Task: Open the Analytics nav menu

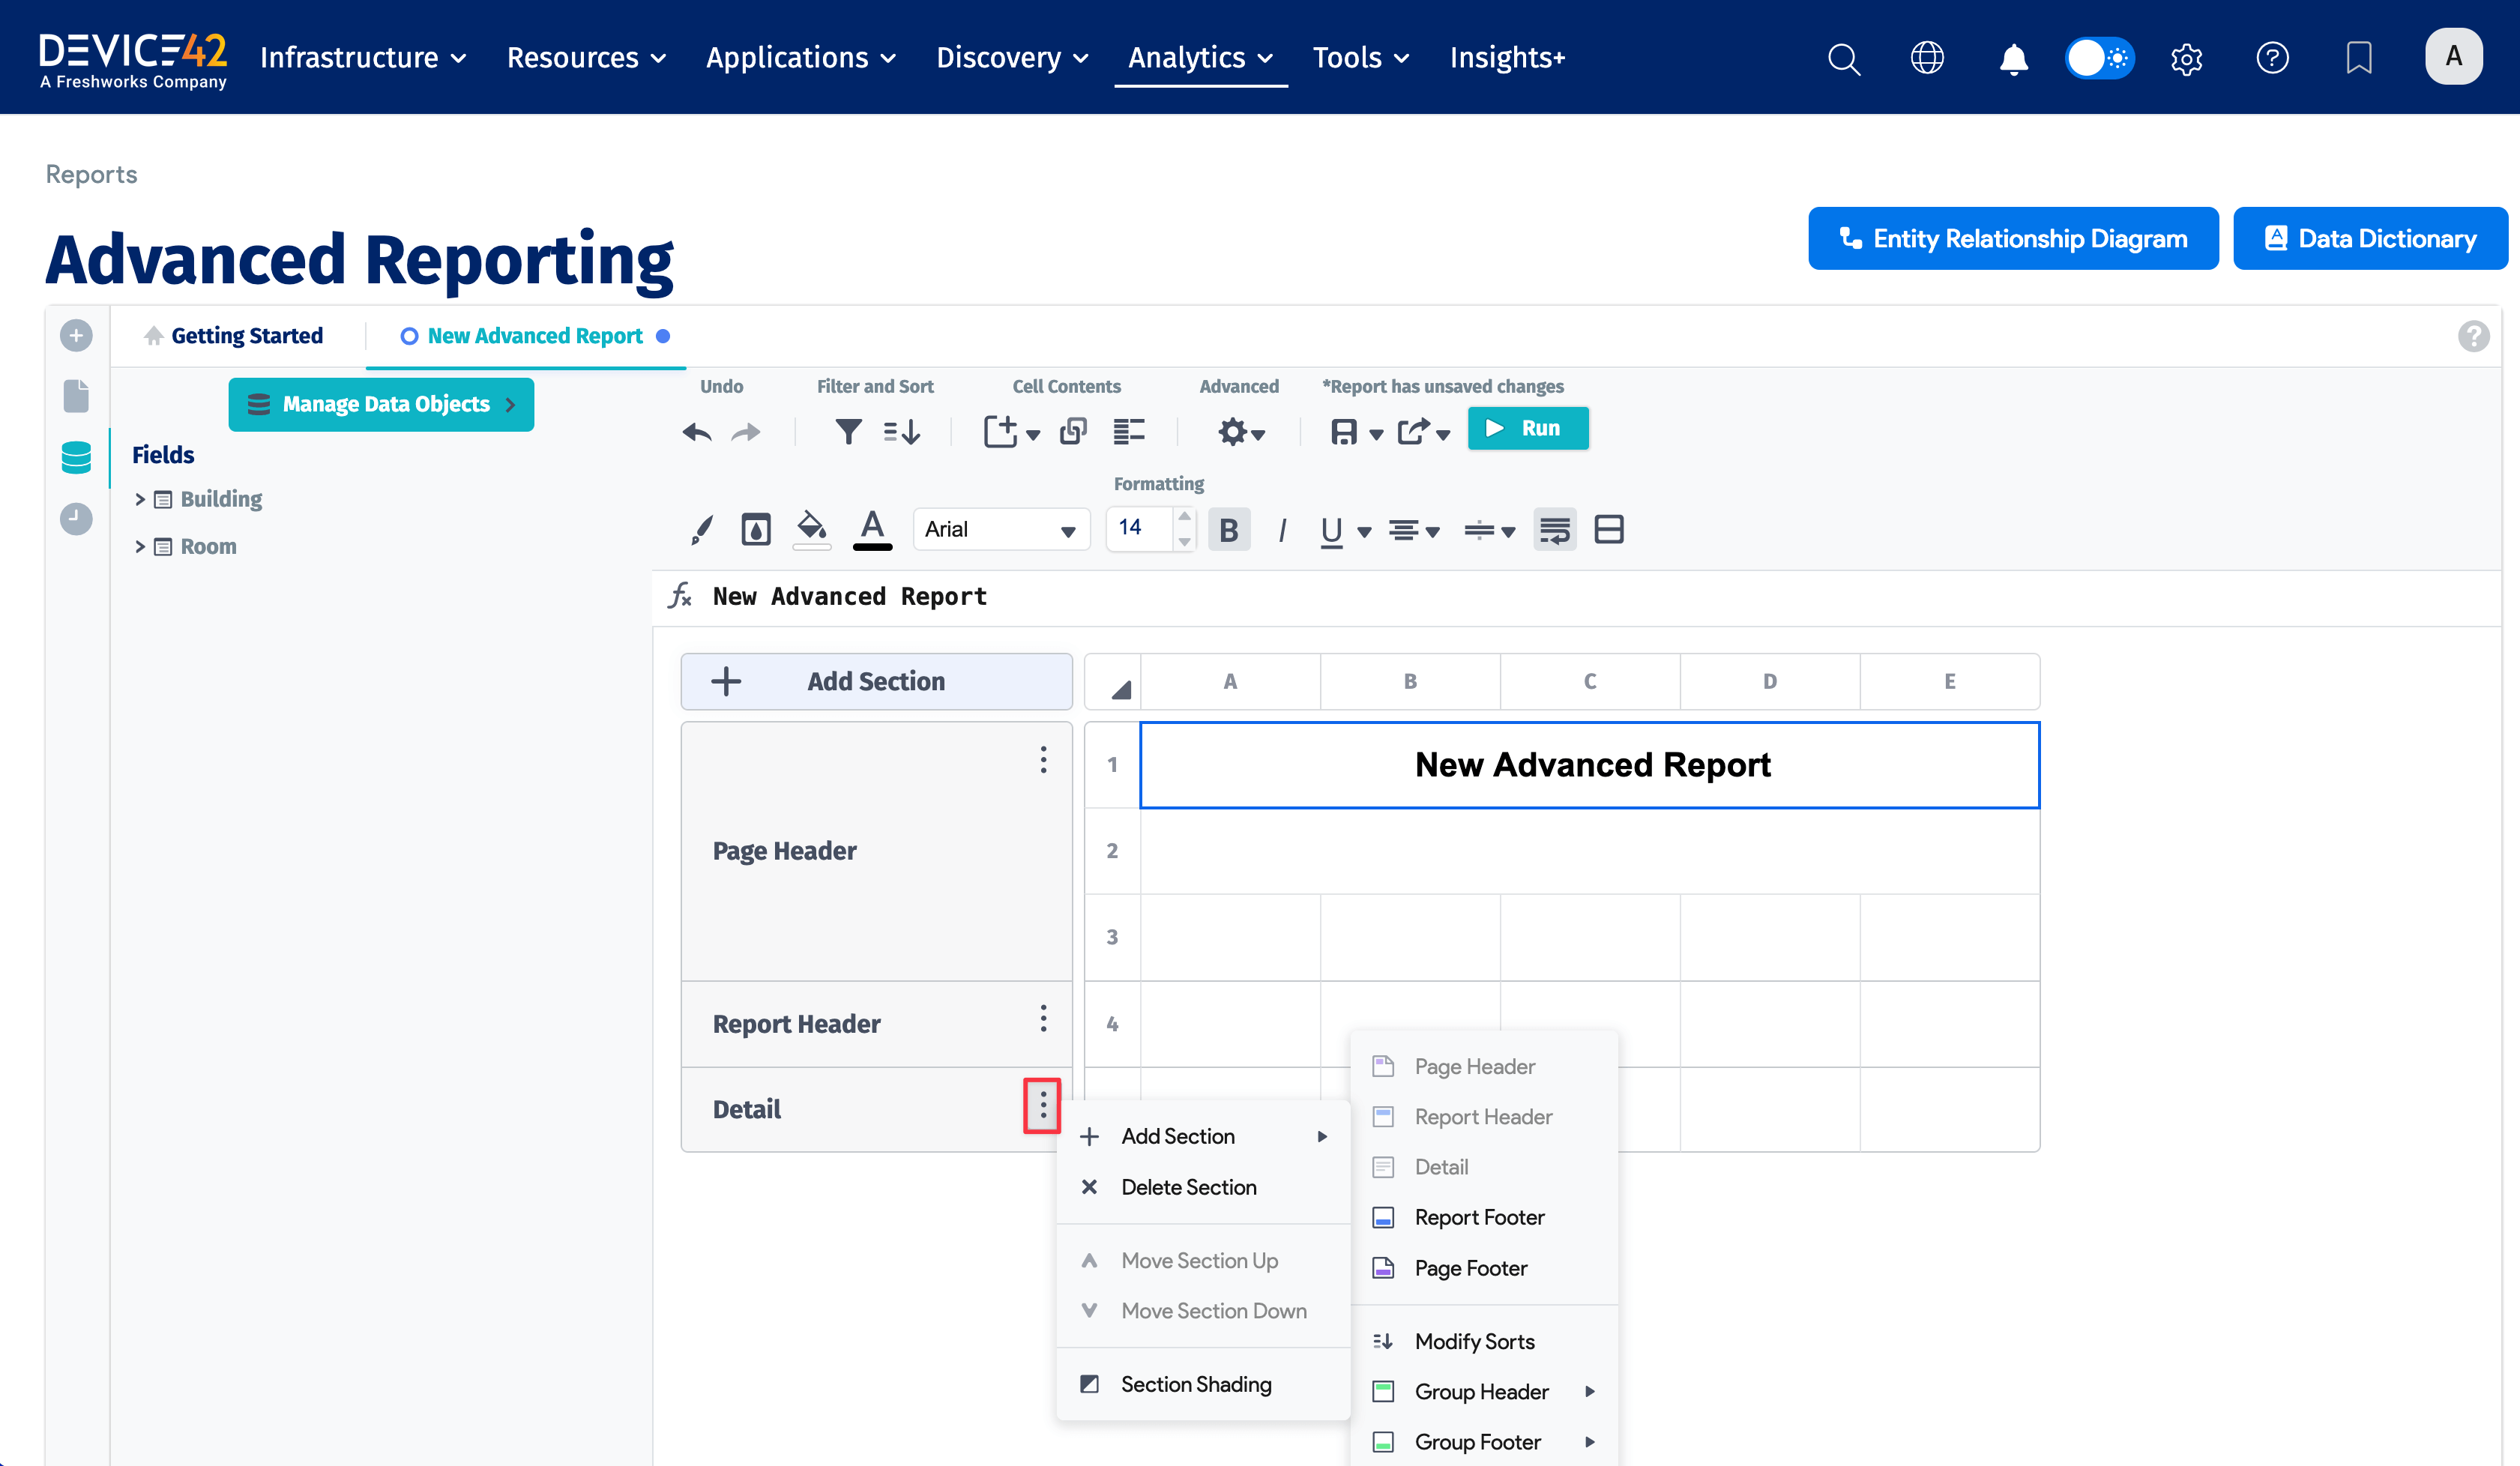Action: coord(1200,58)
